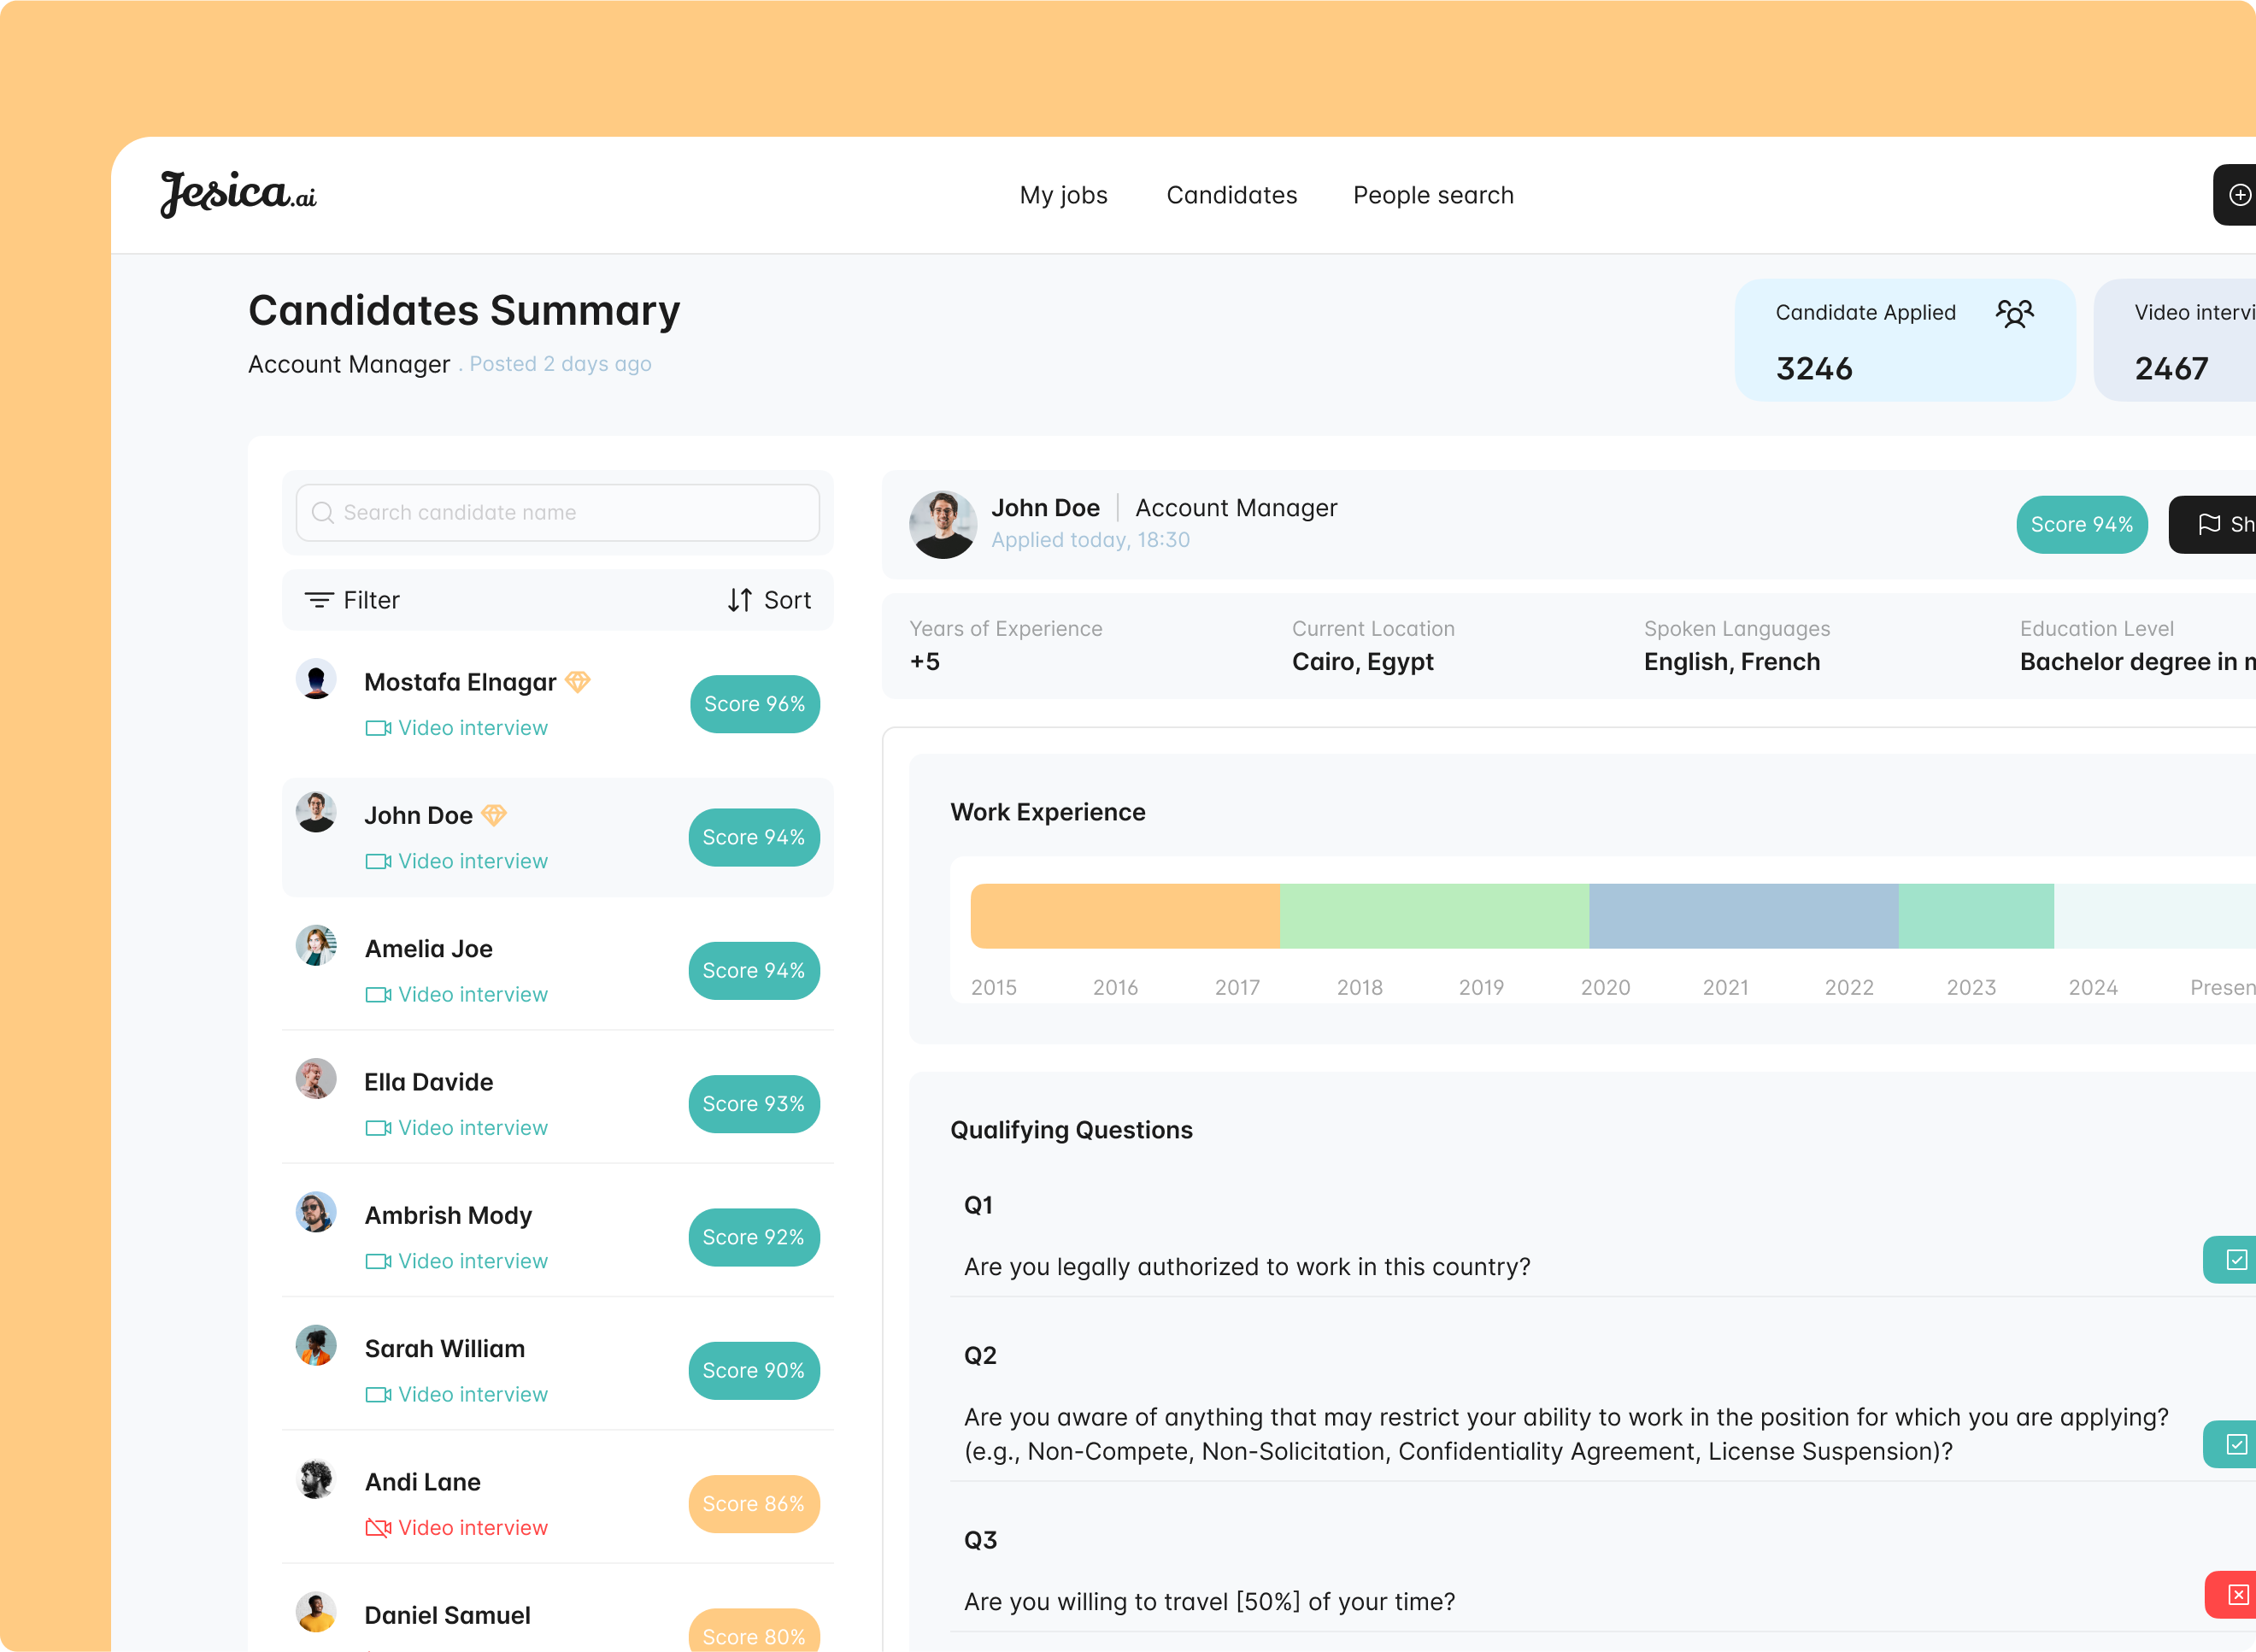Open My jobs page

1063,194
